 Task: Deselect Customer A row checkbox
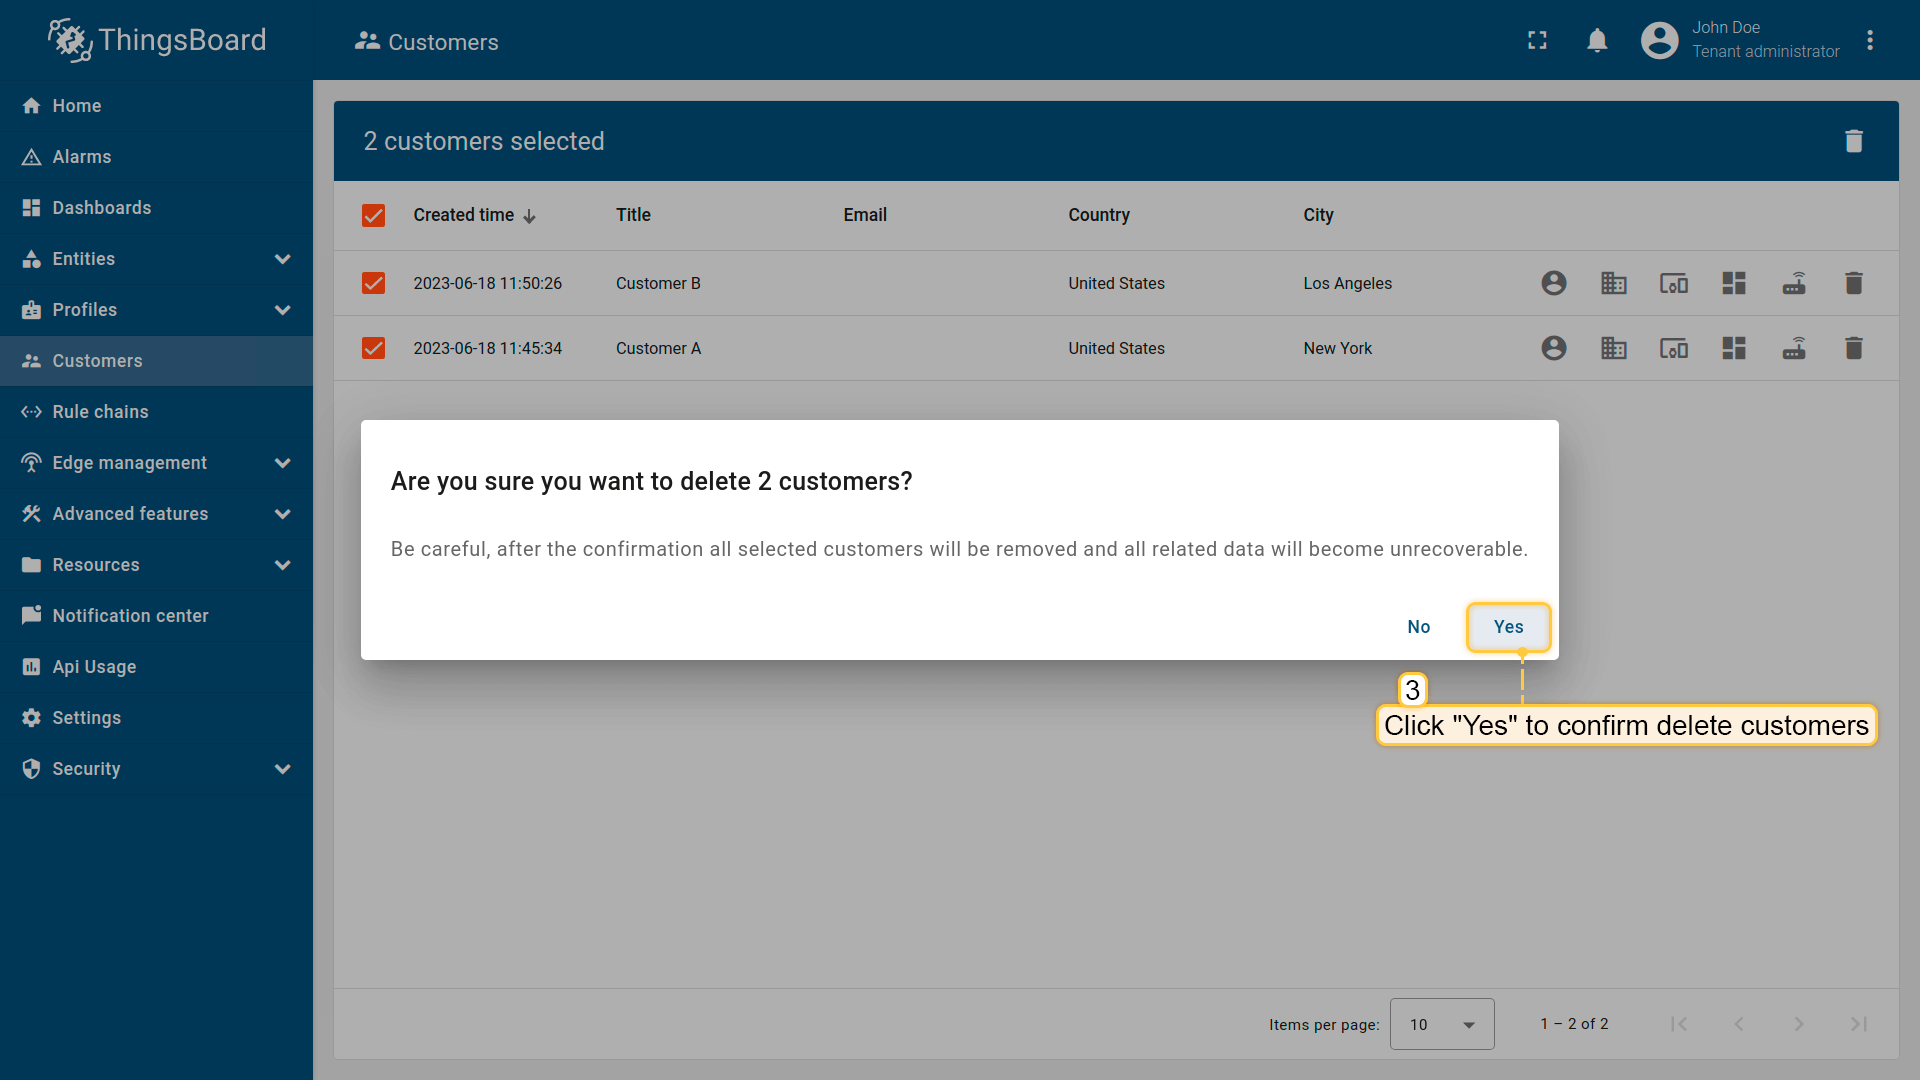pyautogui.click(x=373, y=348)
